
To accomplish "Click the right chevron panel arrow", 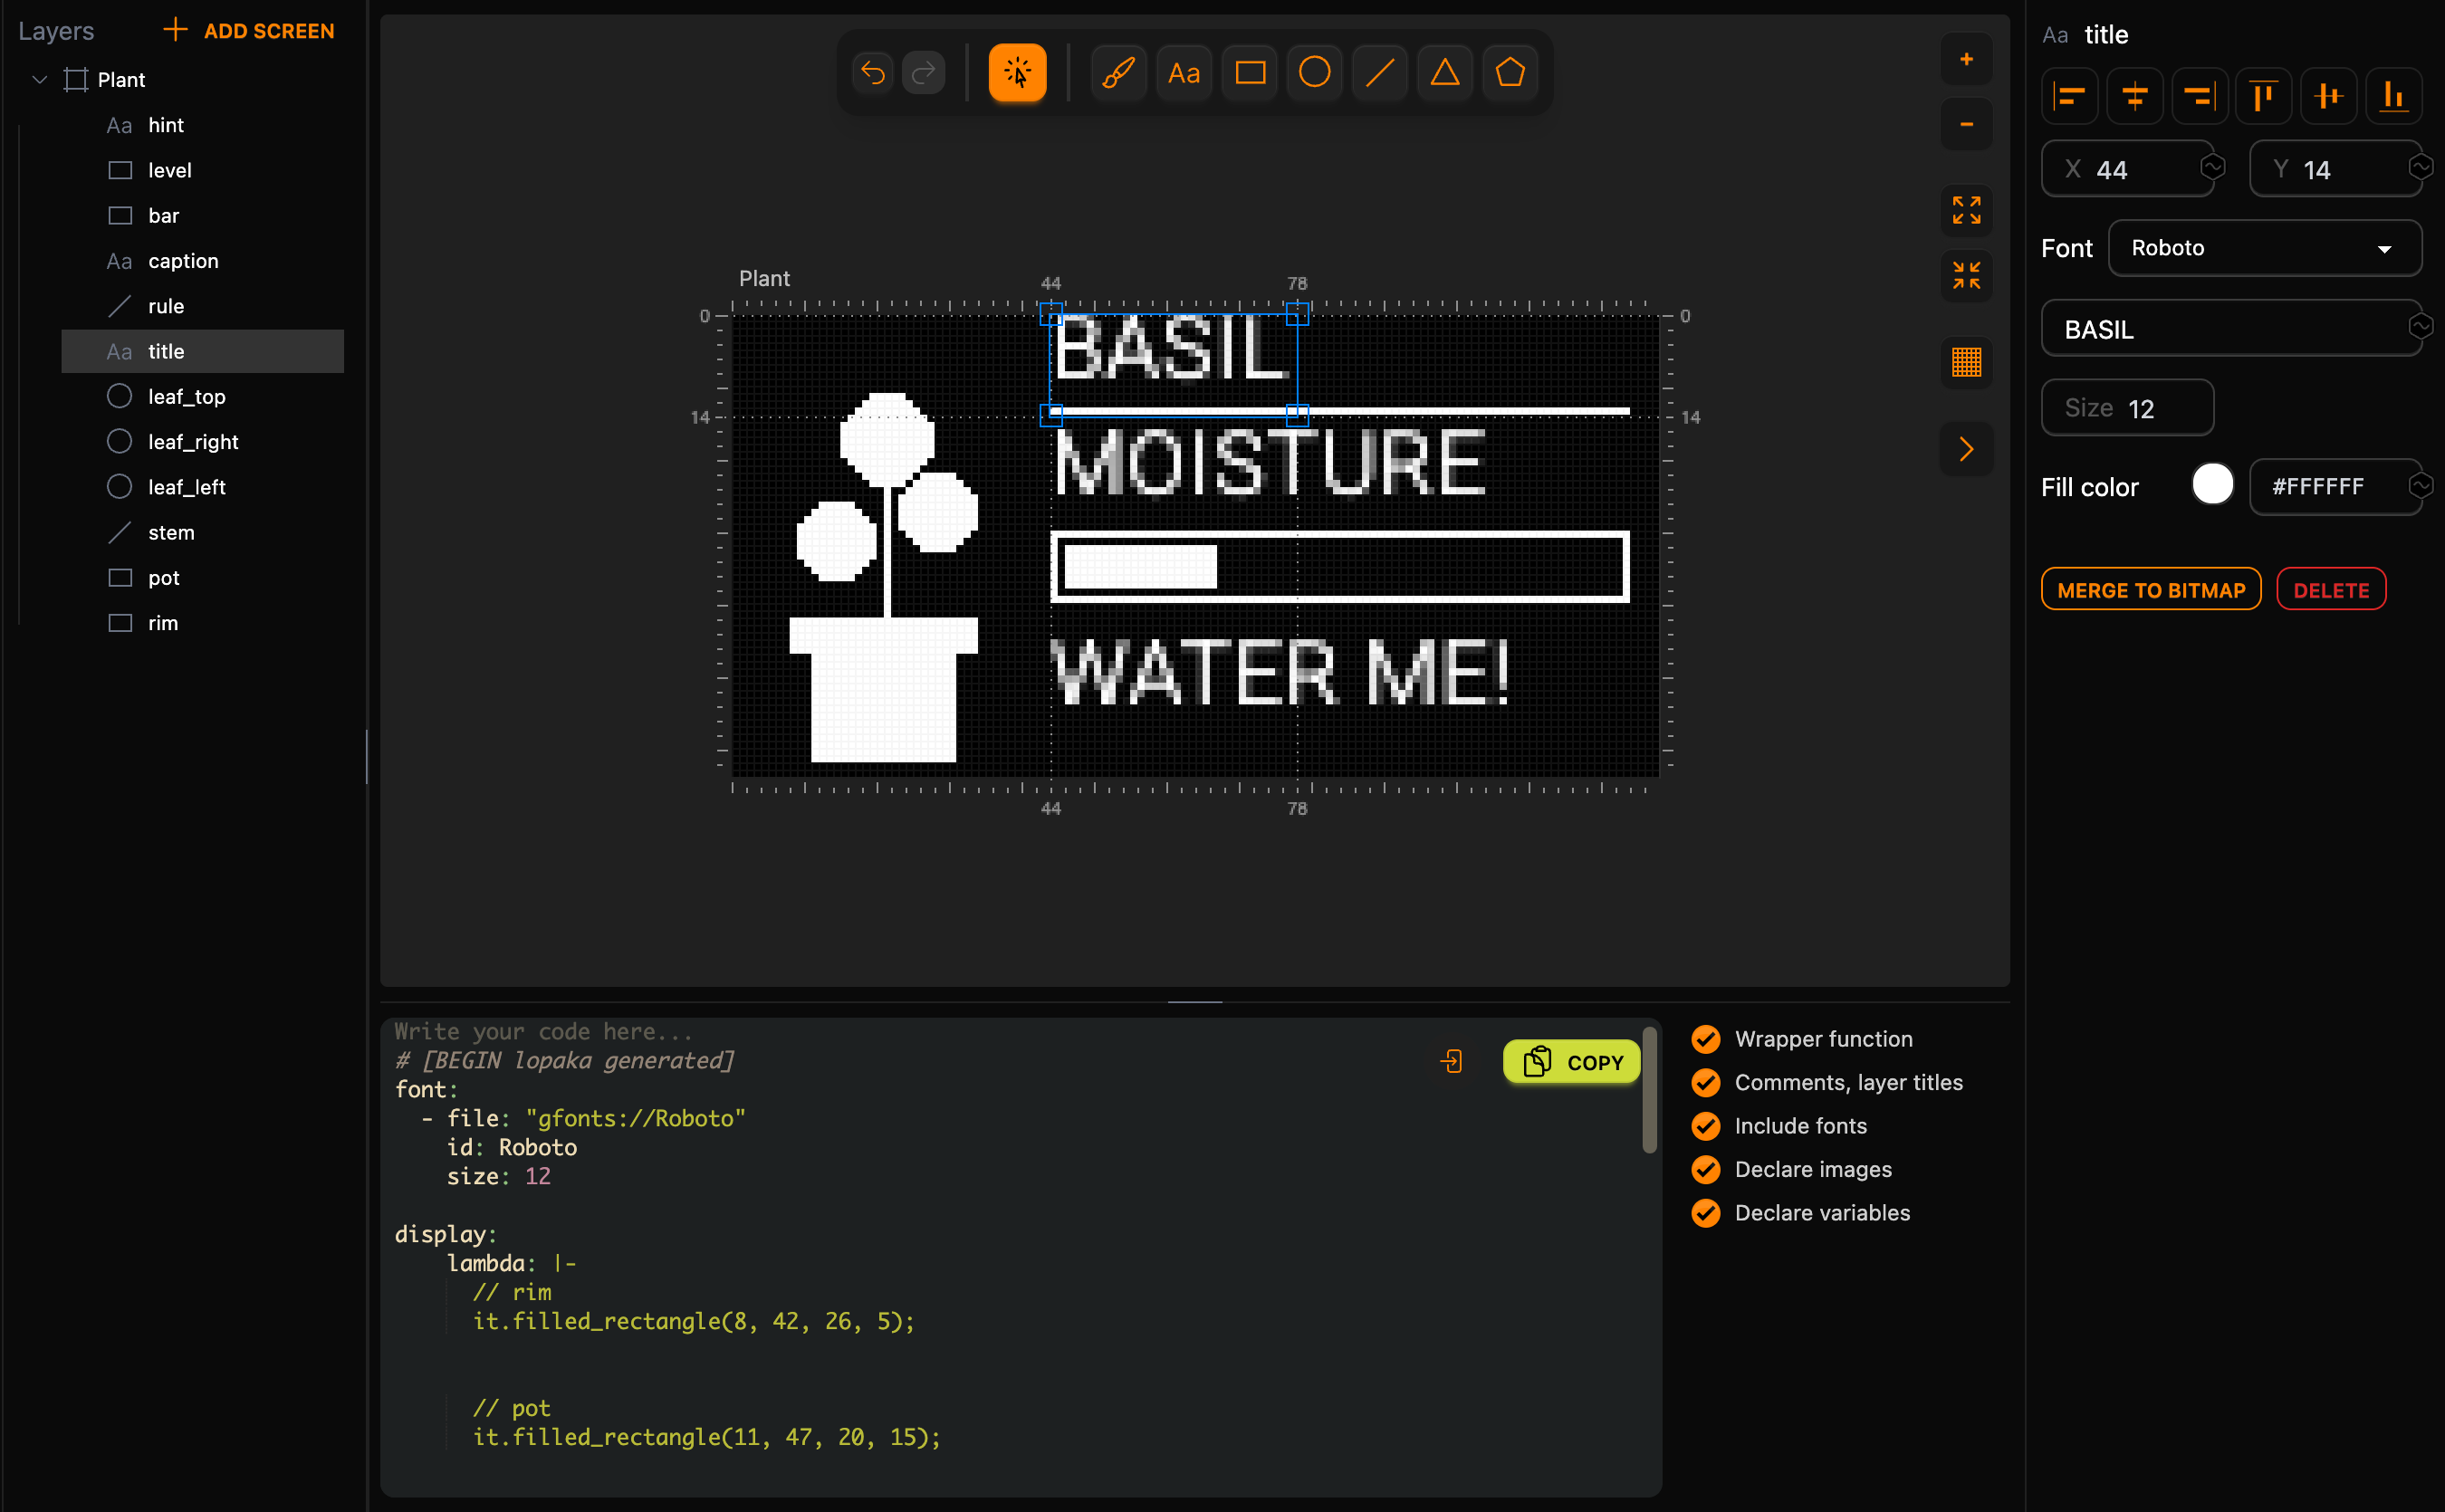I will point(1966,449).
